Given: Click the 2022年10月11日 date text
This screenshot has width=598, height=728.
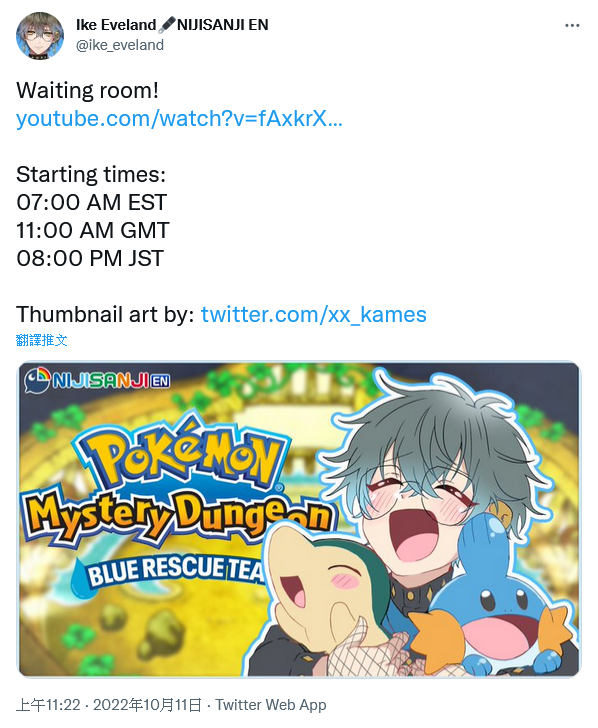Looking at the screenshot, I should pyautogui.click(x=148, y=705).
